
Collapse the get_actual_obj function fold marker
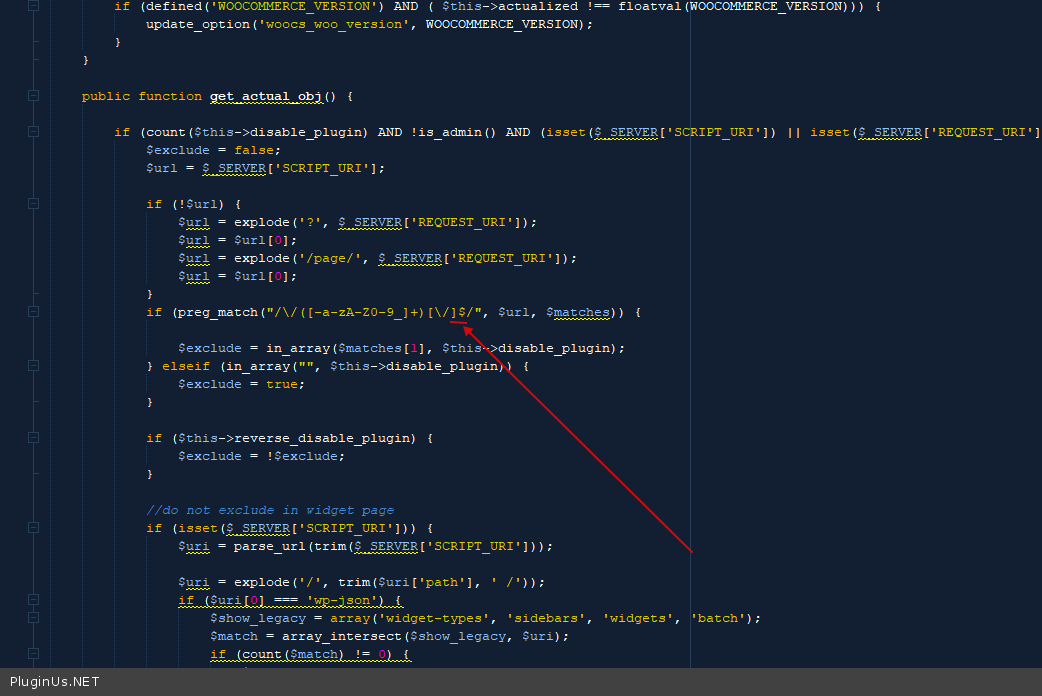point(33,96)
